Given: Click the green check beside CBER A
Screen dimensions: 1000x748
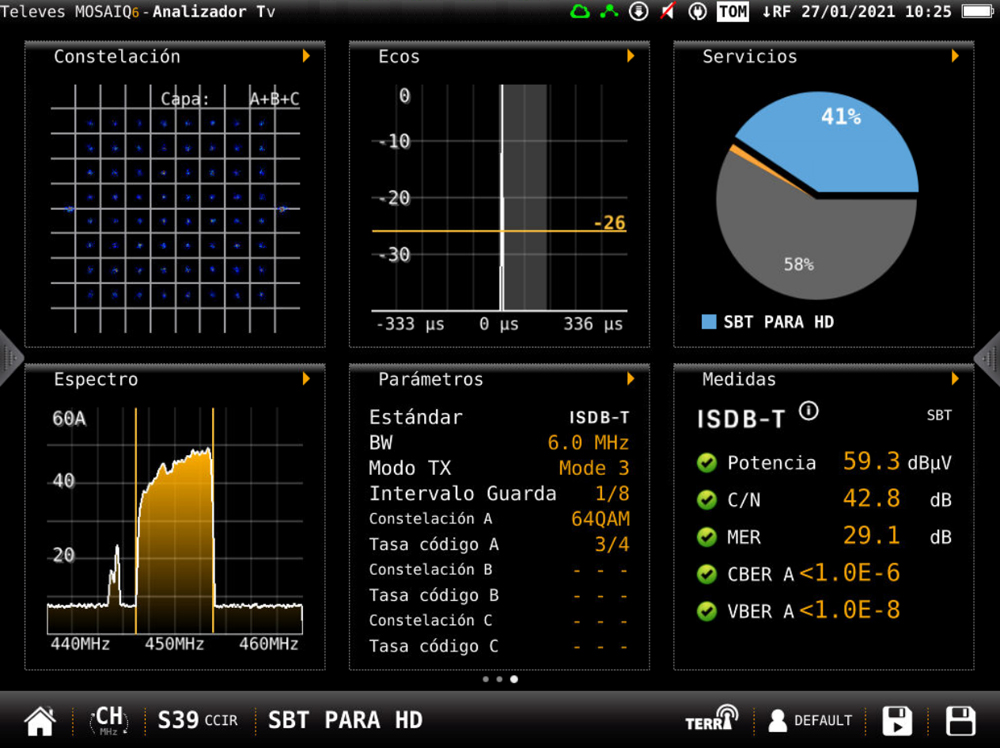Looking at the screenshot, I should (x=707, y=574).
